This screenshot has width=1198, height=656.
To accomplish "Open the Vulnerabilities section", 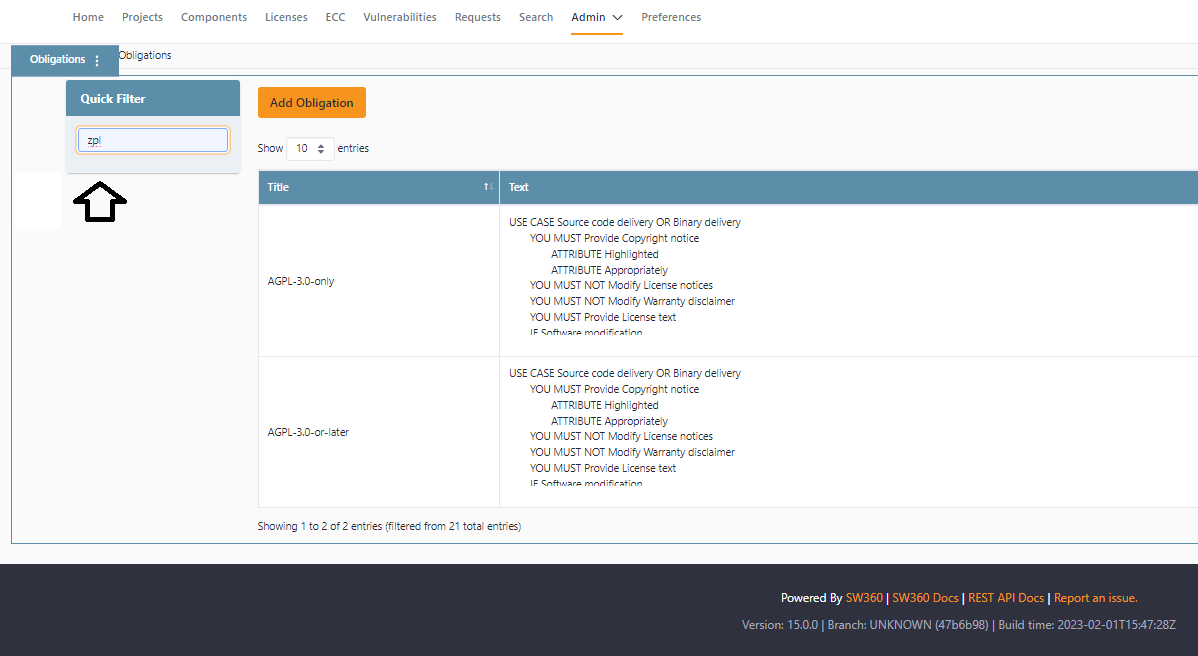I will [x=399, y=17].
